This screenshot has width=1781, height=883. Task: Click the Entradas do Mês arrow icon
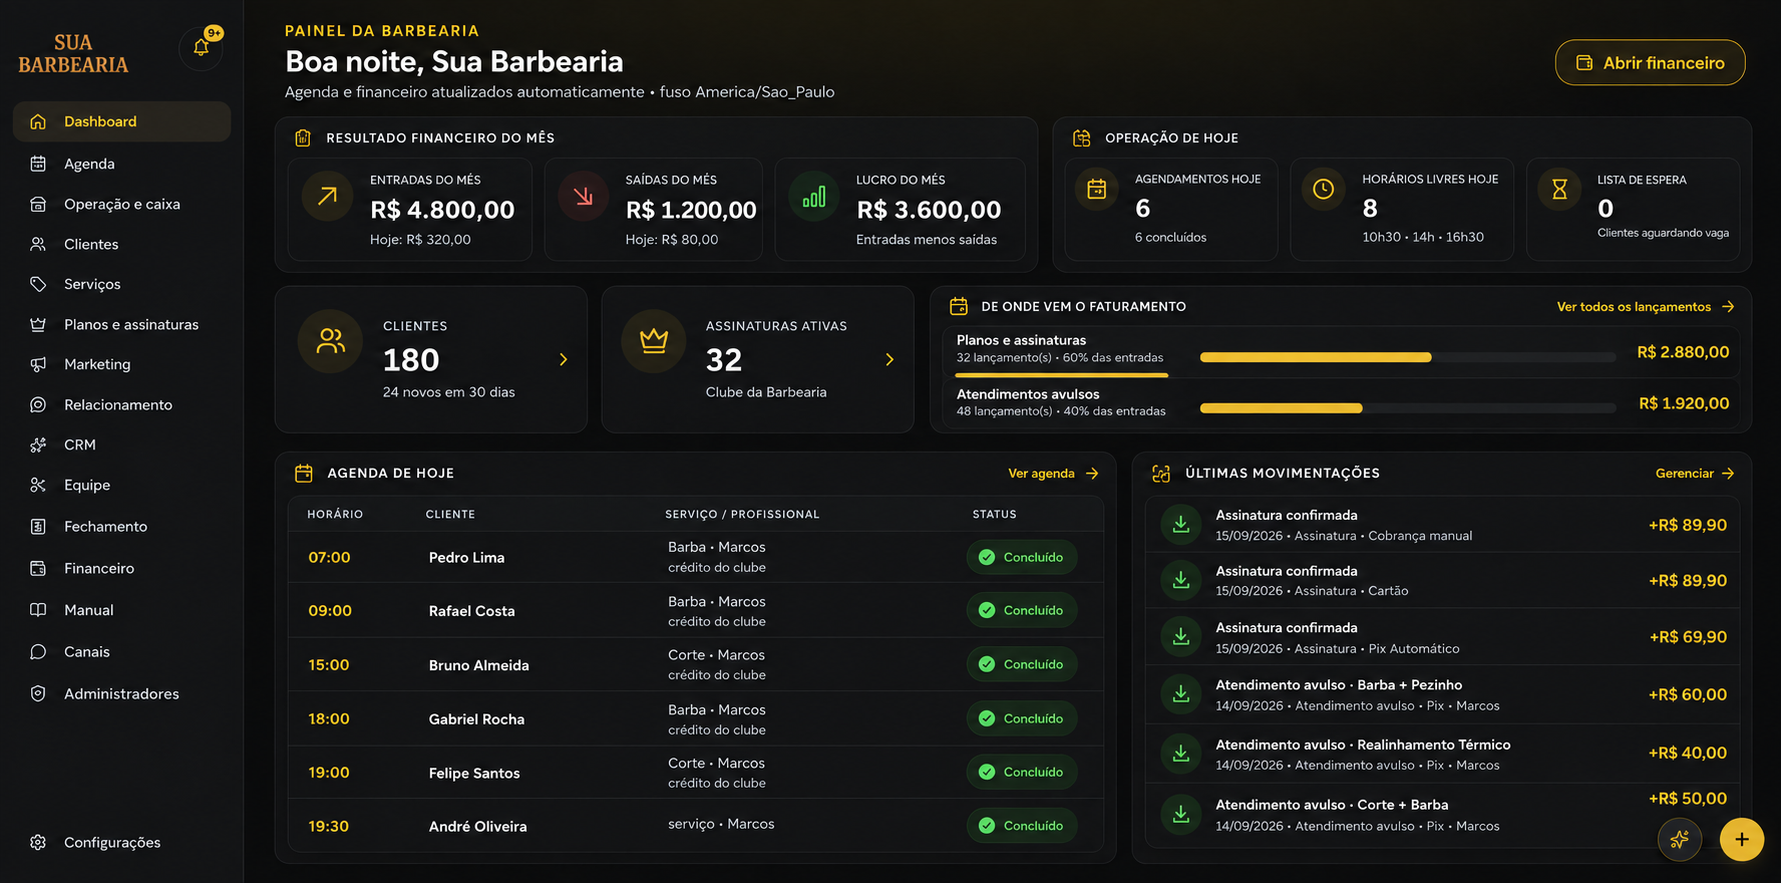tap(327, 196)
